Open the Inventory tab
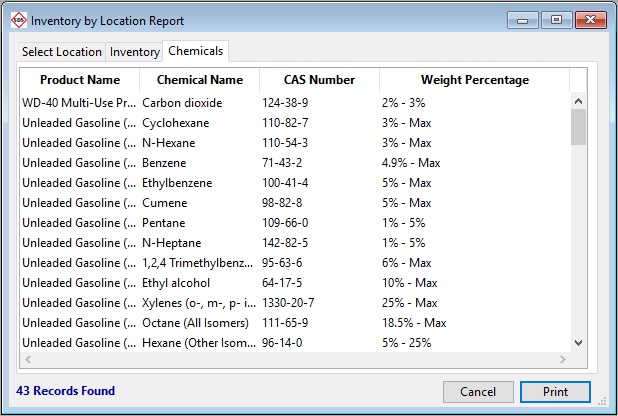The width and height of the screenshot is (618, 416). click(x=134, y=52)
